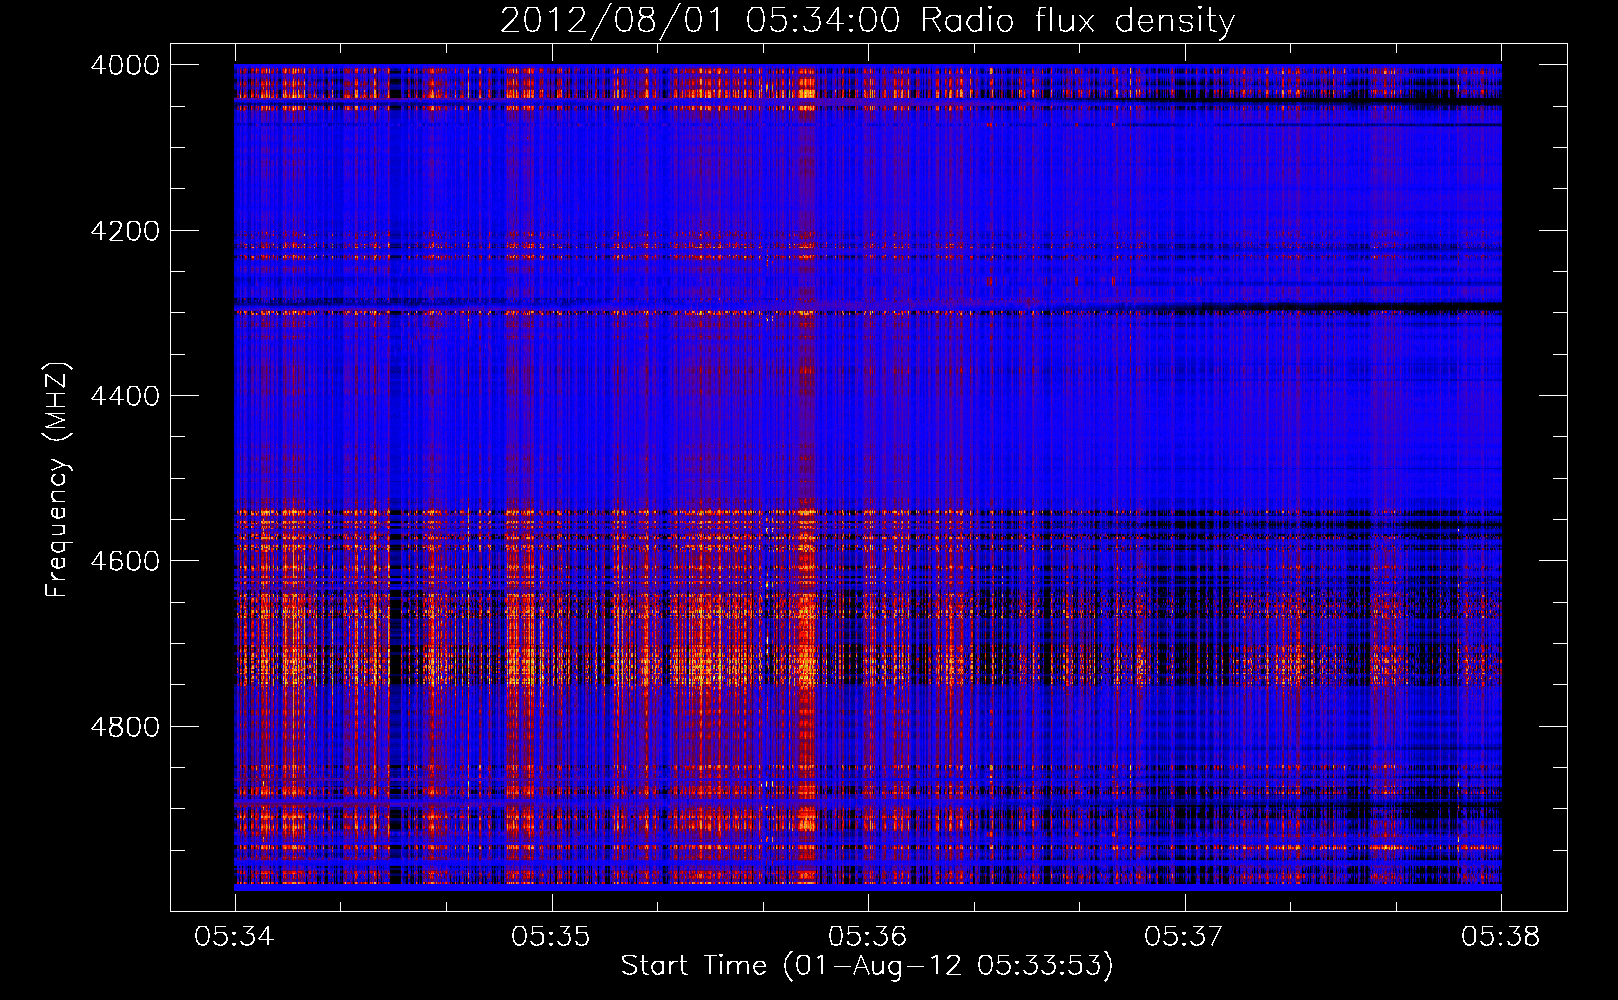The image size is (1618, 1000).
Task: Click the 05:35 time tick label
Action: pos(551,937)
